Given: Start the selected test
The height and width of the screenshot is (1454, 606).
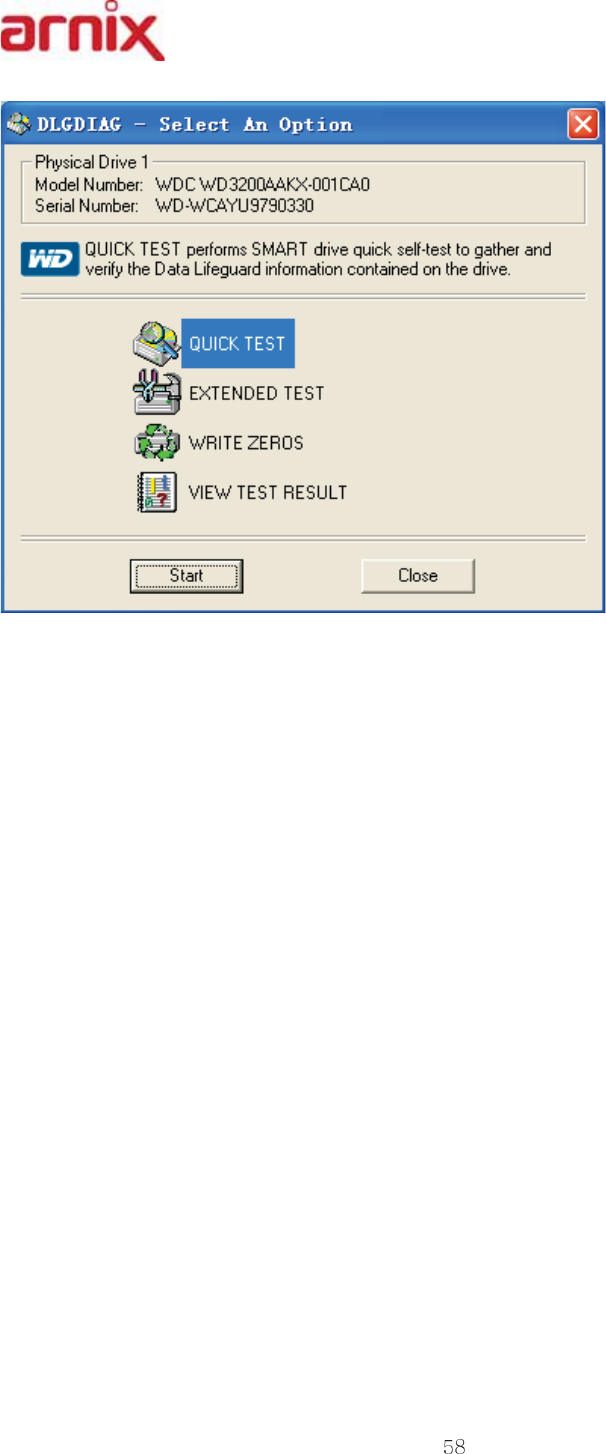Looking at the screenshot, I should coord(186,575).
